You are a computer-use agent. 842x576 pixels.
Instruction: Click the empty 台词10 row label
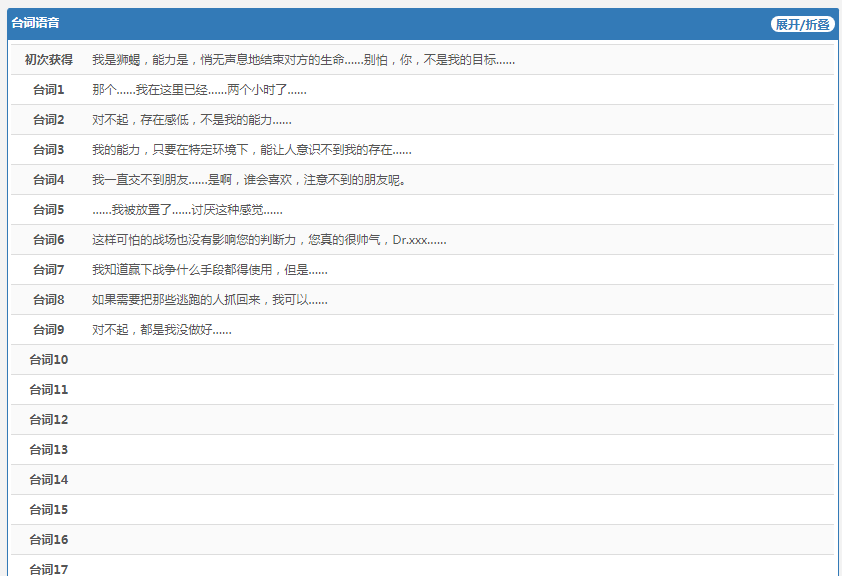48,360
